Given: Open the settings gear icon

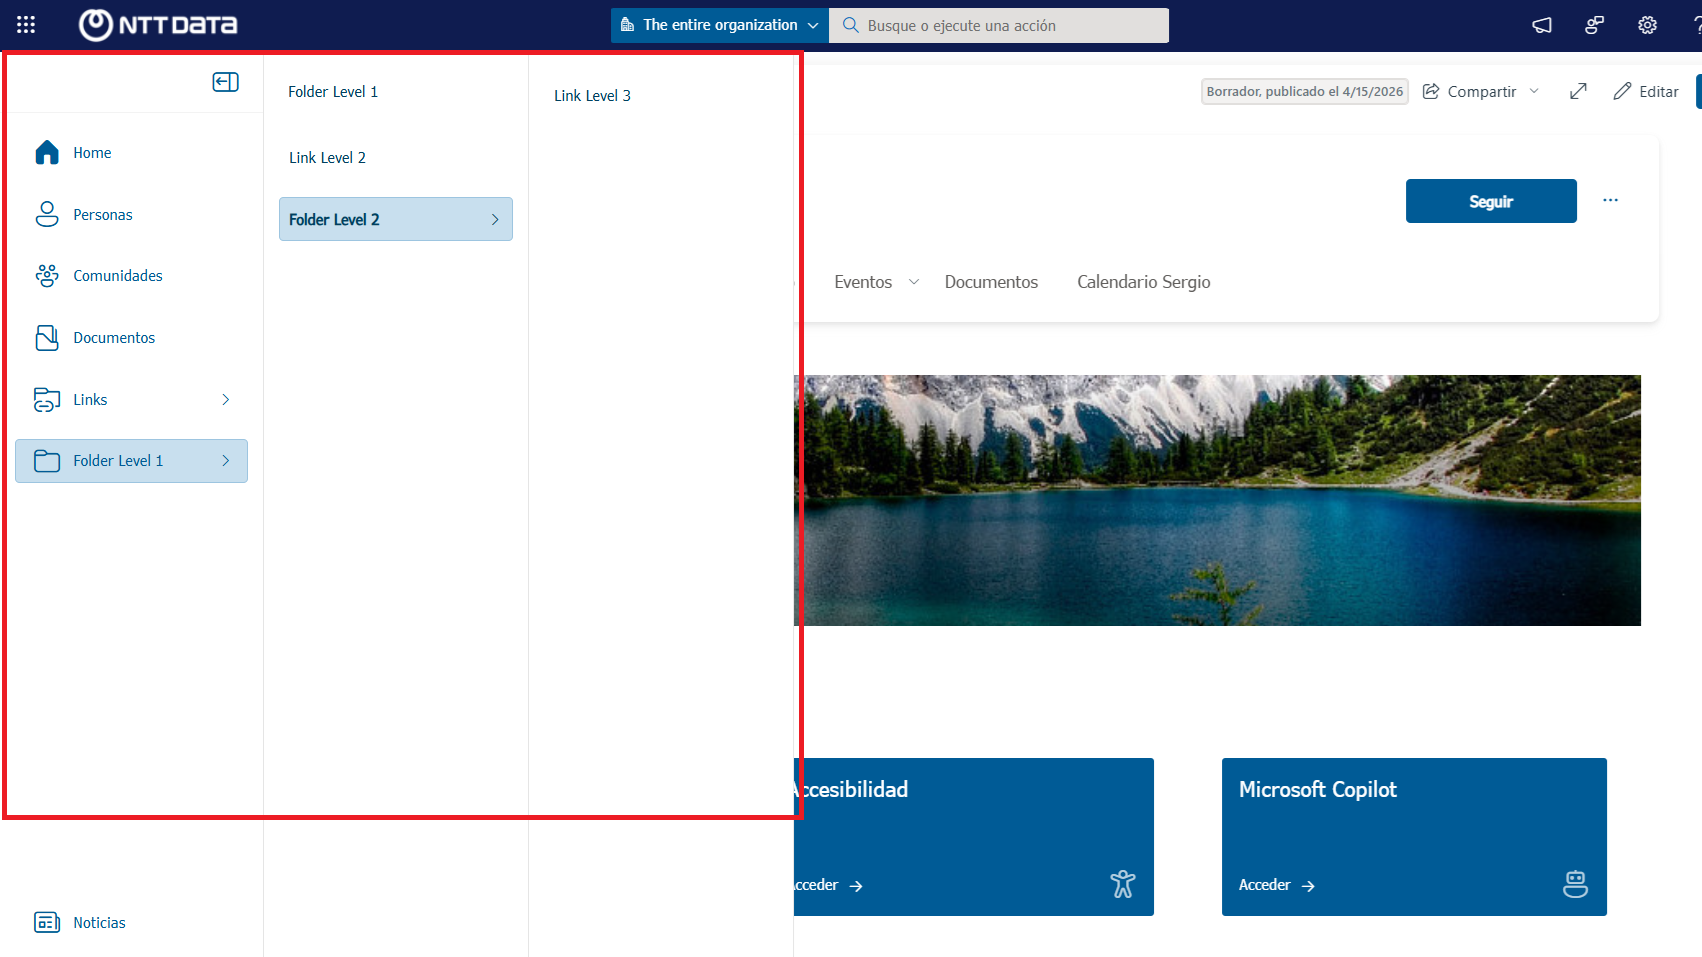Looking at the screenshot, I should [x=1647, y=25].
